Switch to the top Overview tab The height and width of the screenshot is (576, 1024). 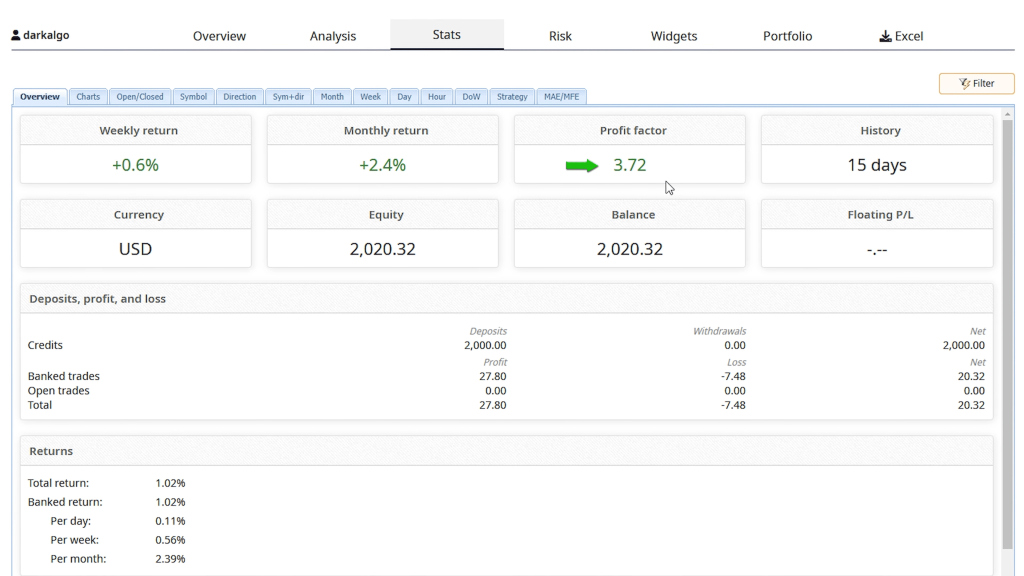point(219,36)
